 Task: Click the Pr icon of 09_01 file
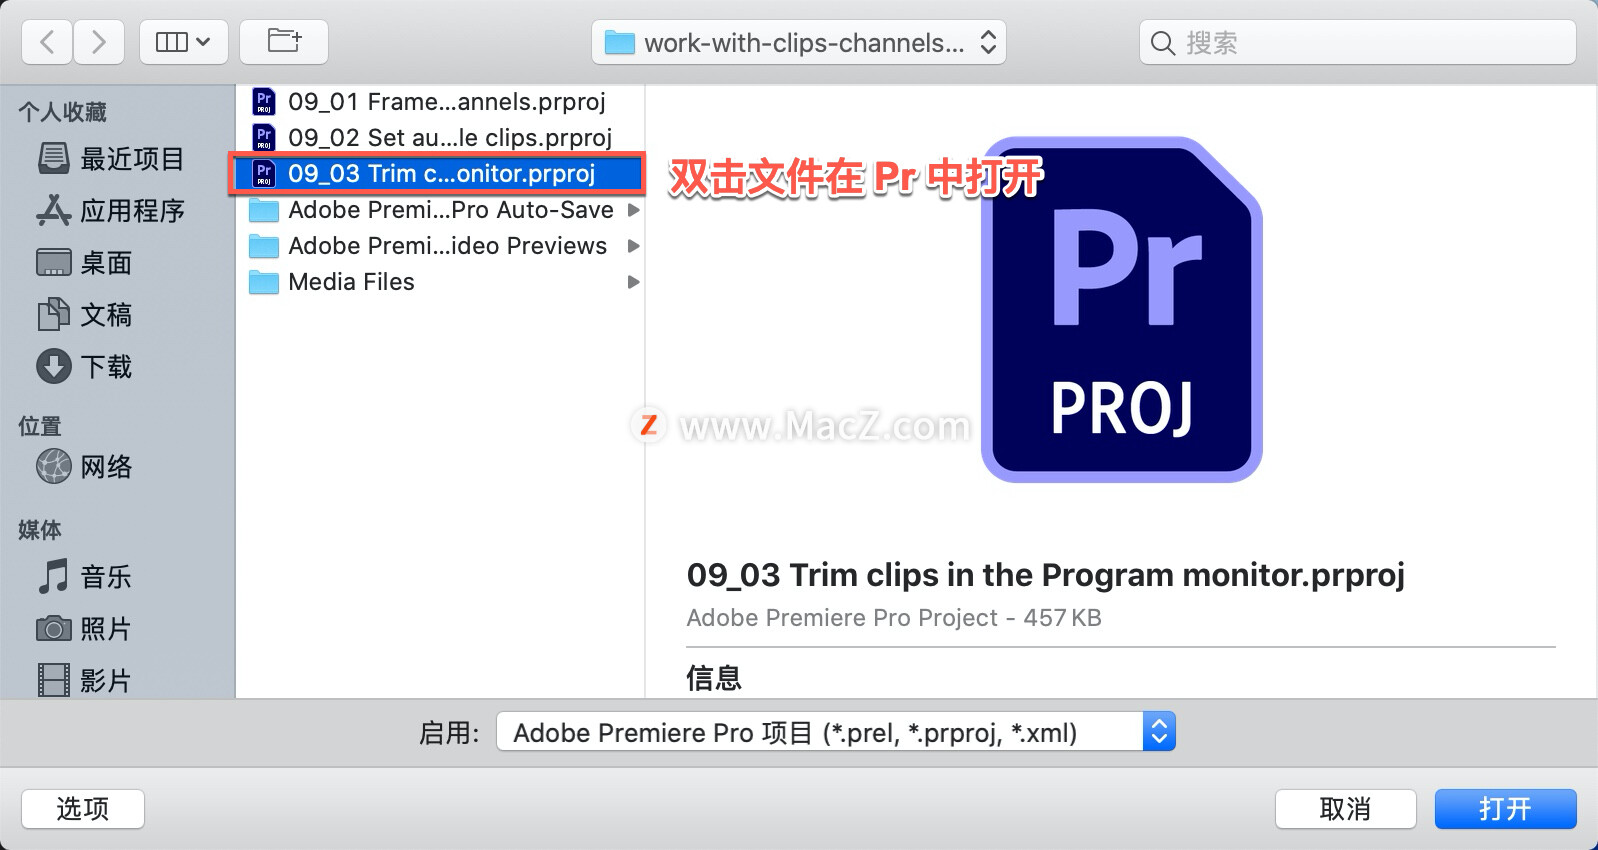coord(264,102)
